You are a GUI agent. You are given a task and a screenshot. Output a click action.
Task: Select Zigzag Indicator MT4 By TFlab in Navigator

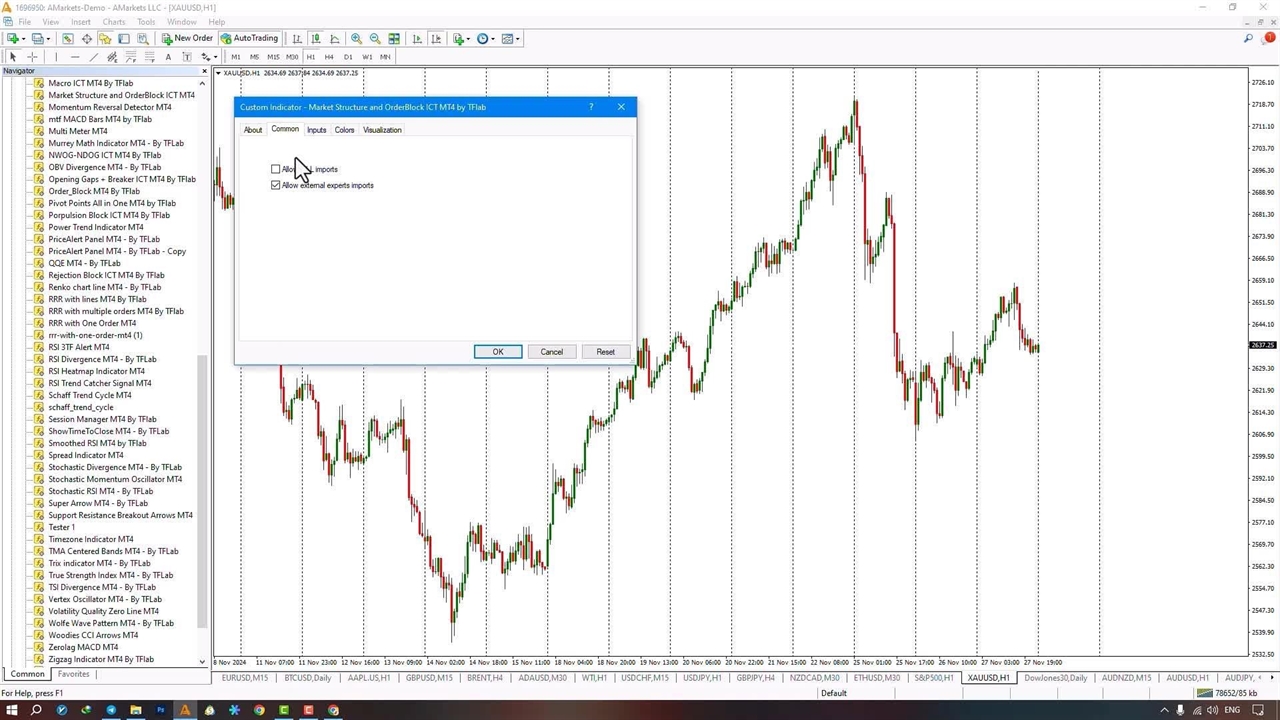[101, 659]
